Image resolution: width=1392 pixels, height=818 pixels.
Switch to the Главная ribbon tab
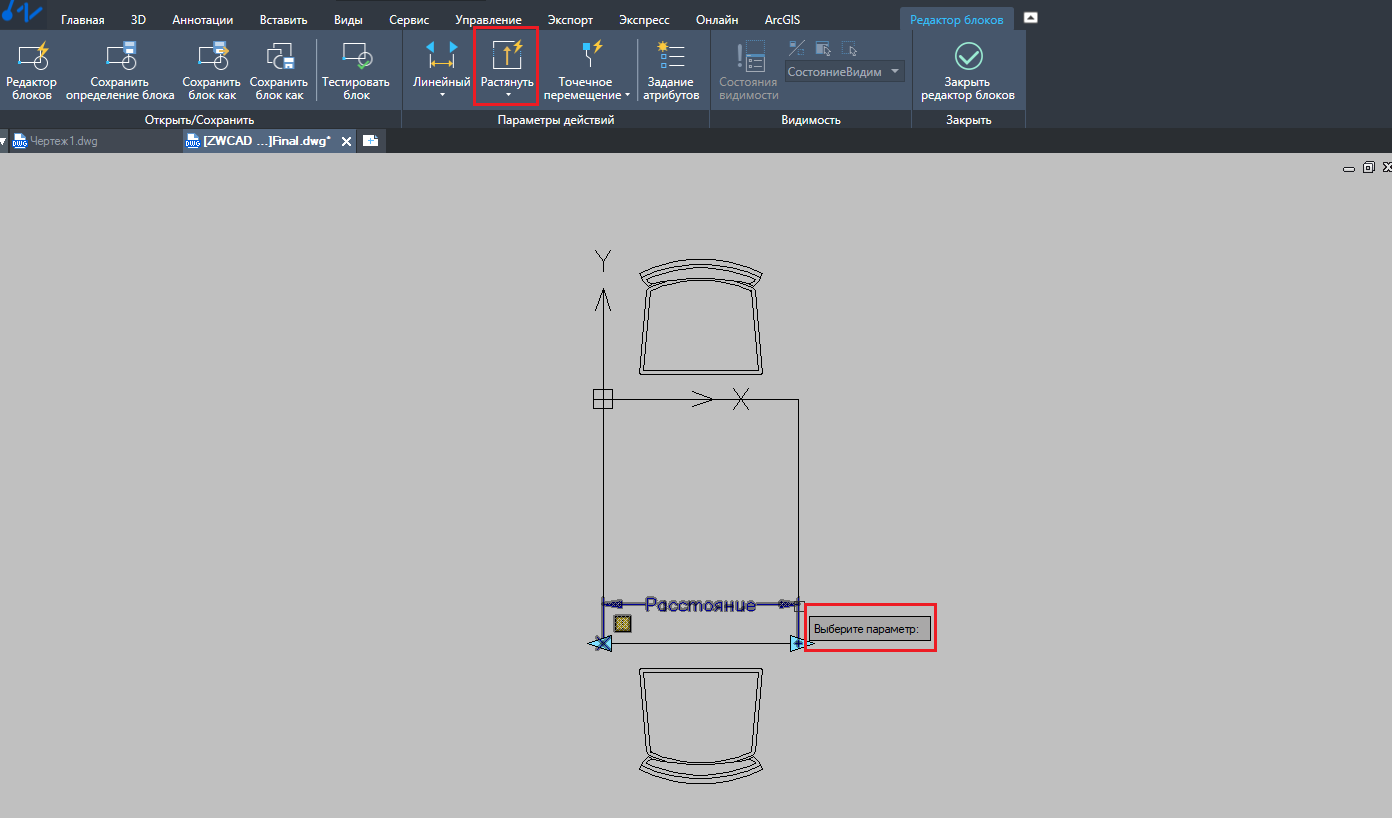point(82,20)
